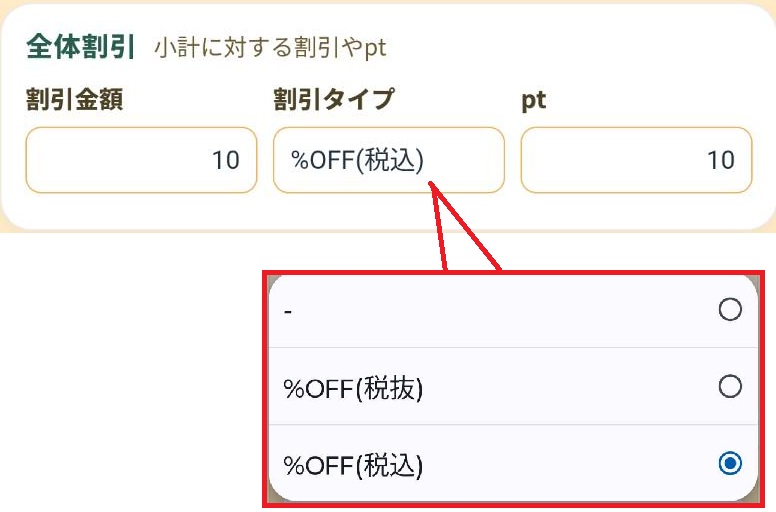776x512 pixels.
Task: Click the value 10 in pt field
Action: point(720,160)
